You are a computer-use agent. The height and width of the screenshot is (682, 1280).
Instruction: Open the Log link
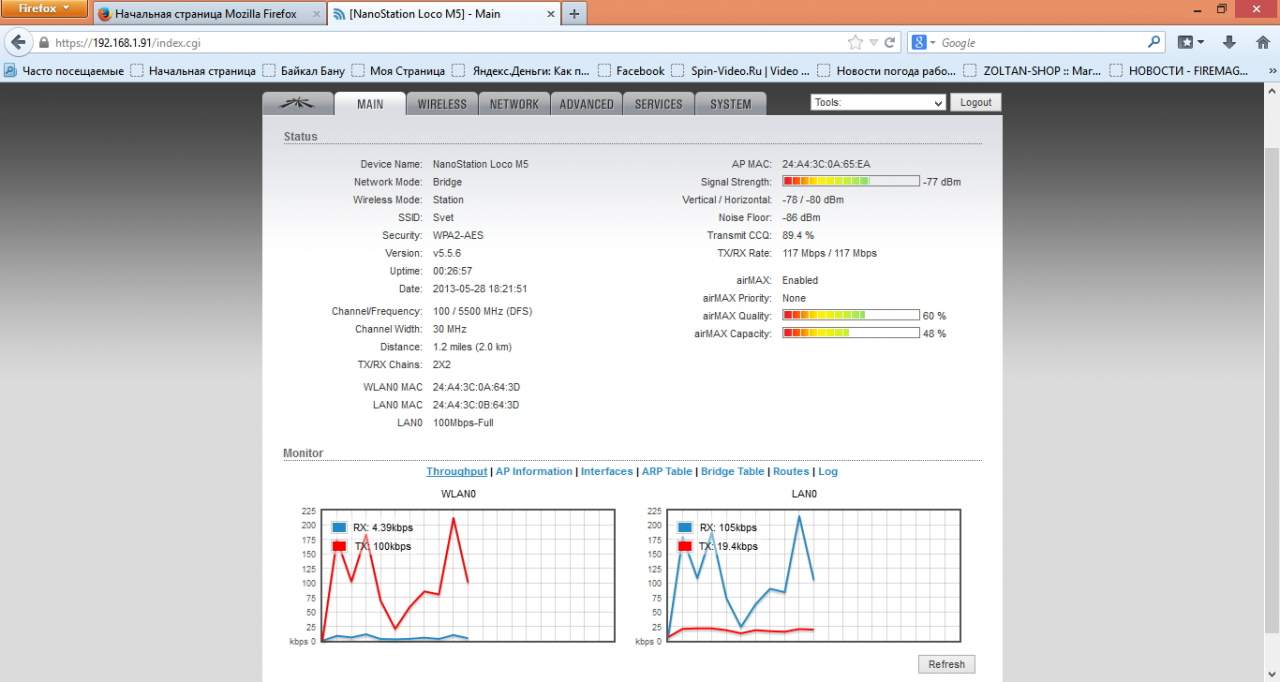click(828, 471)
